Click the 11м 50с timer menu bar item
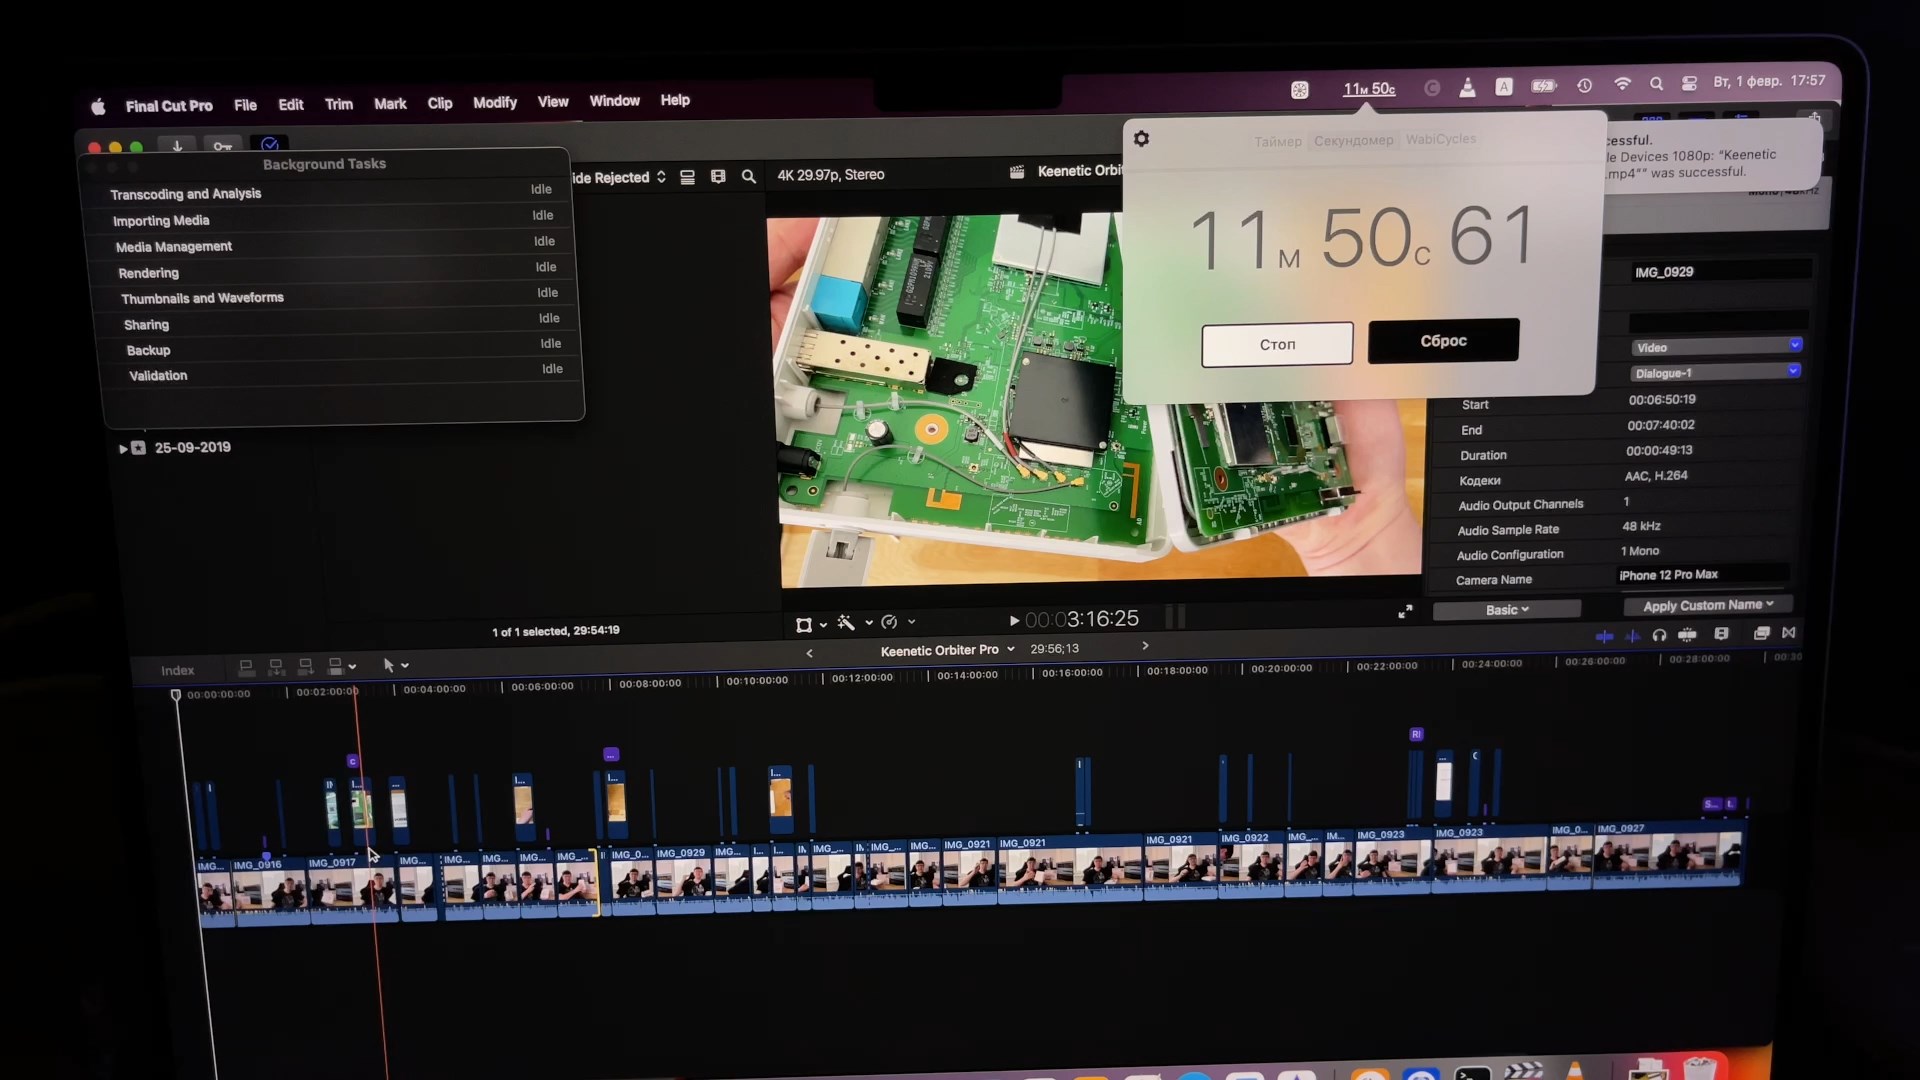The width and height of the screenshot is (1920, 1080). coord(1369,89)
